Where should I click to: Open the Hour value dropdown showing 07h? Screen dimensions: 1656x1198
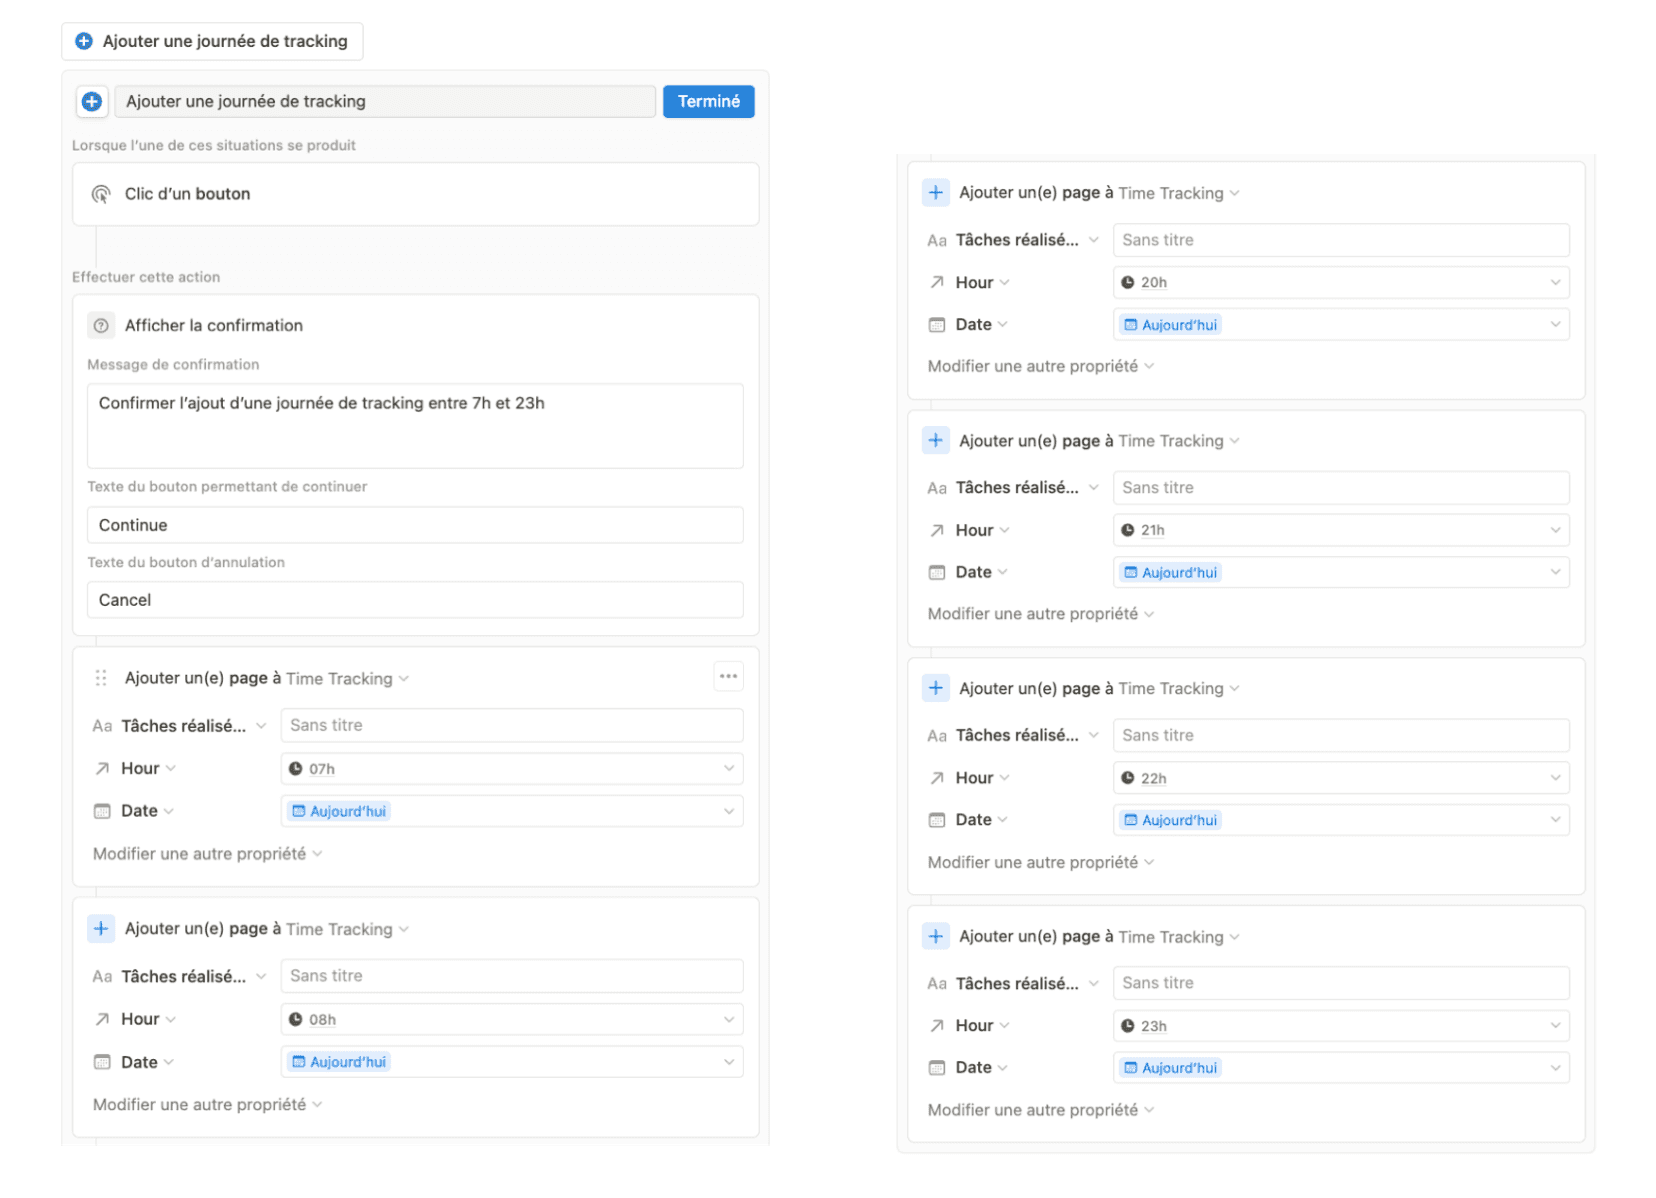point(512,769)
